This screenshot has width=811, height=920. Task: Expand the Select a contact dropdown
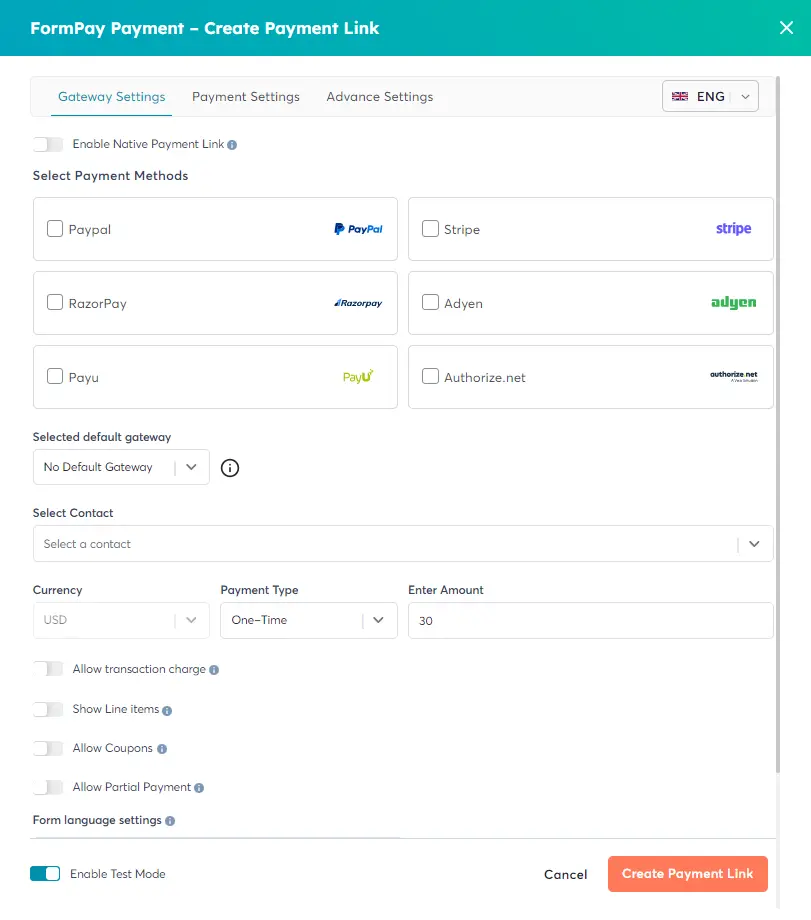tap(755, 543)
